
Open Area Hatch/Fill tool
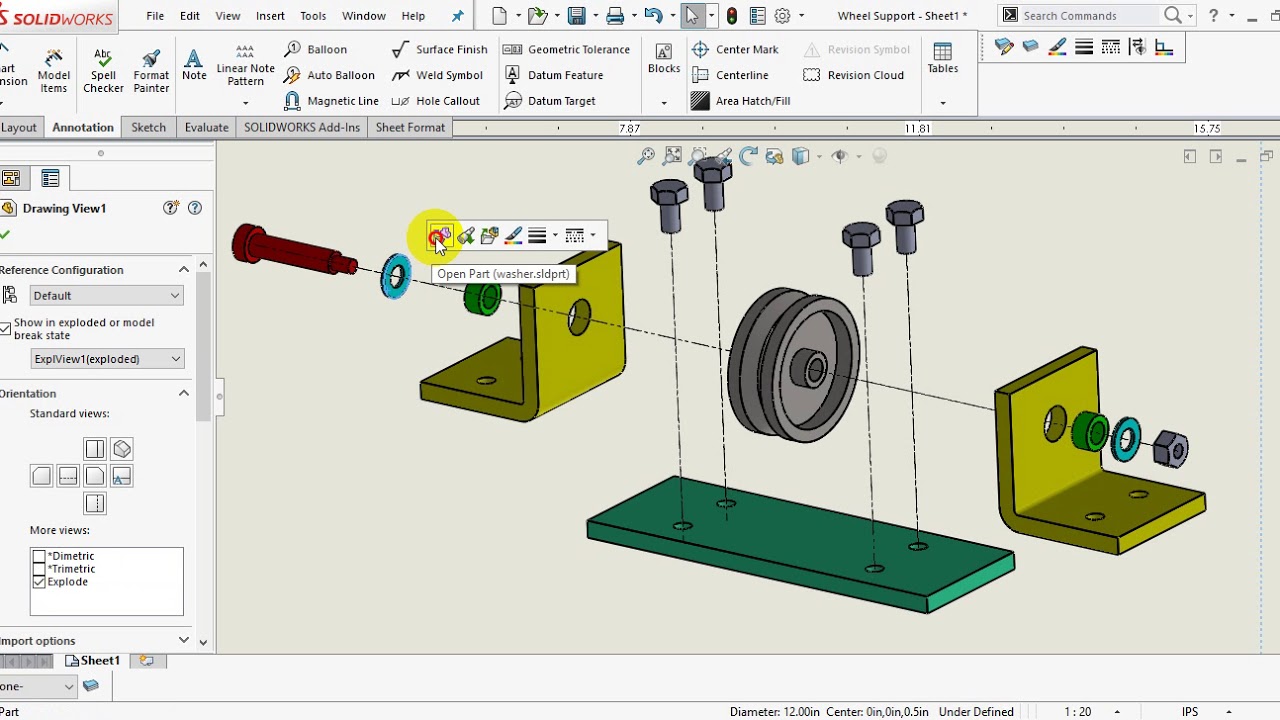(x=741, y=101)
